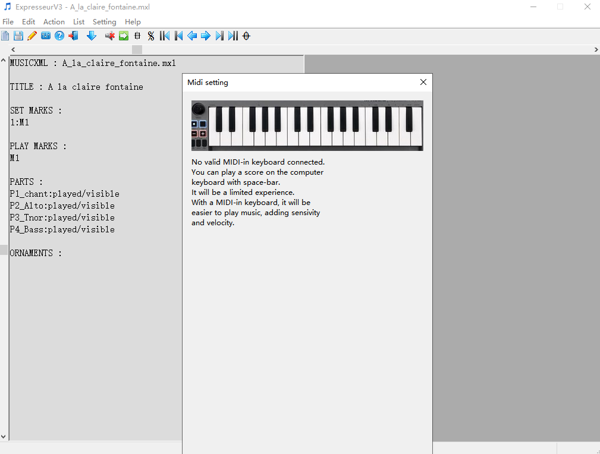Jump to the first section icon
The height and width of the screenshot is (454, 600).
(x=165, y=36)
